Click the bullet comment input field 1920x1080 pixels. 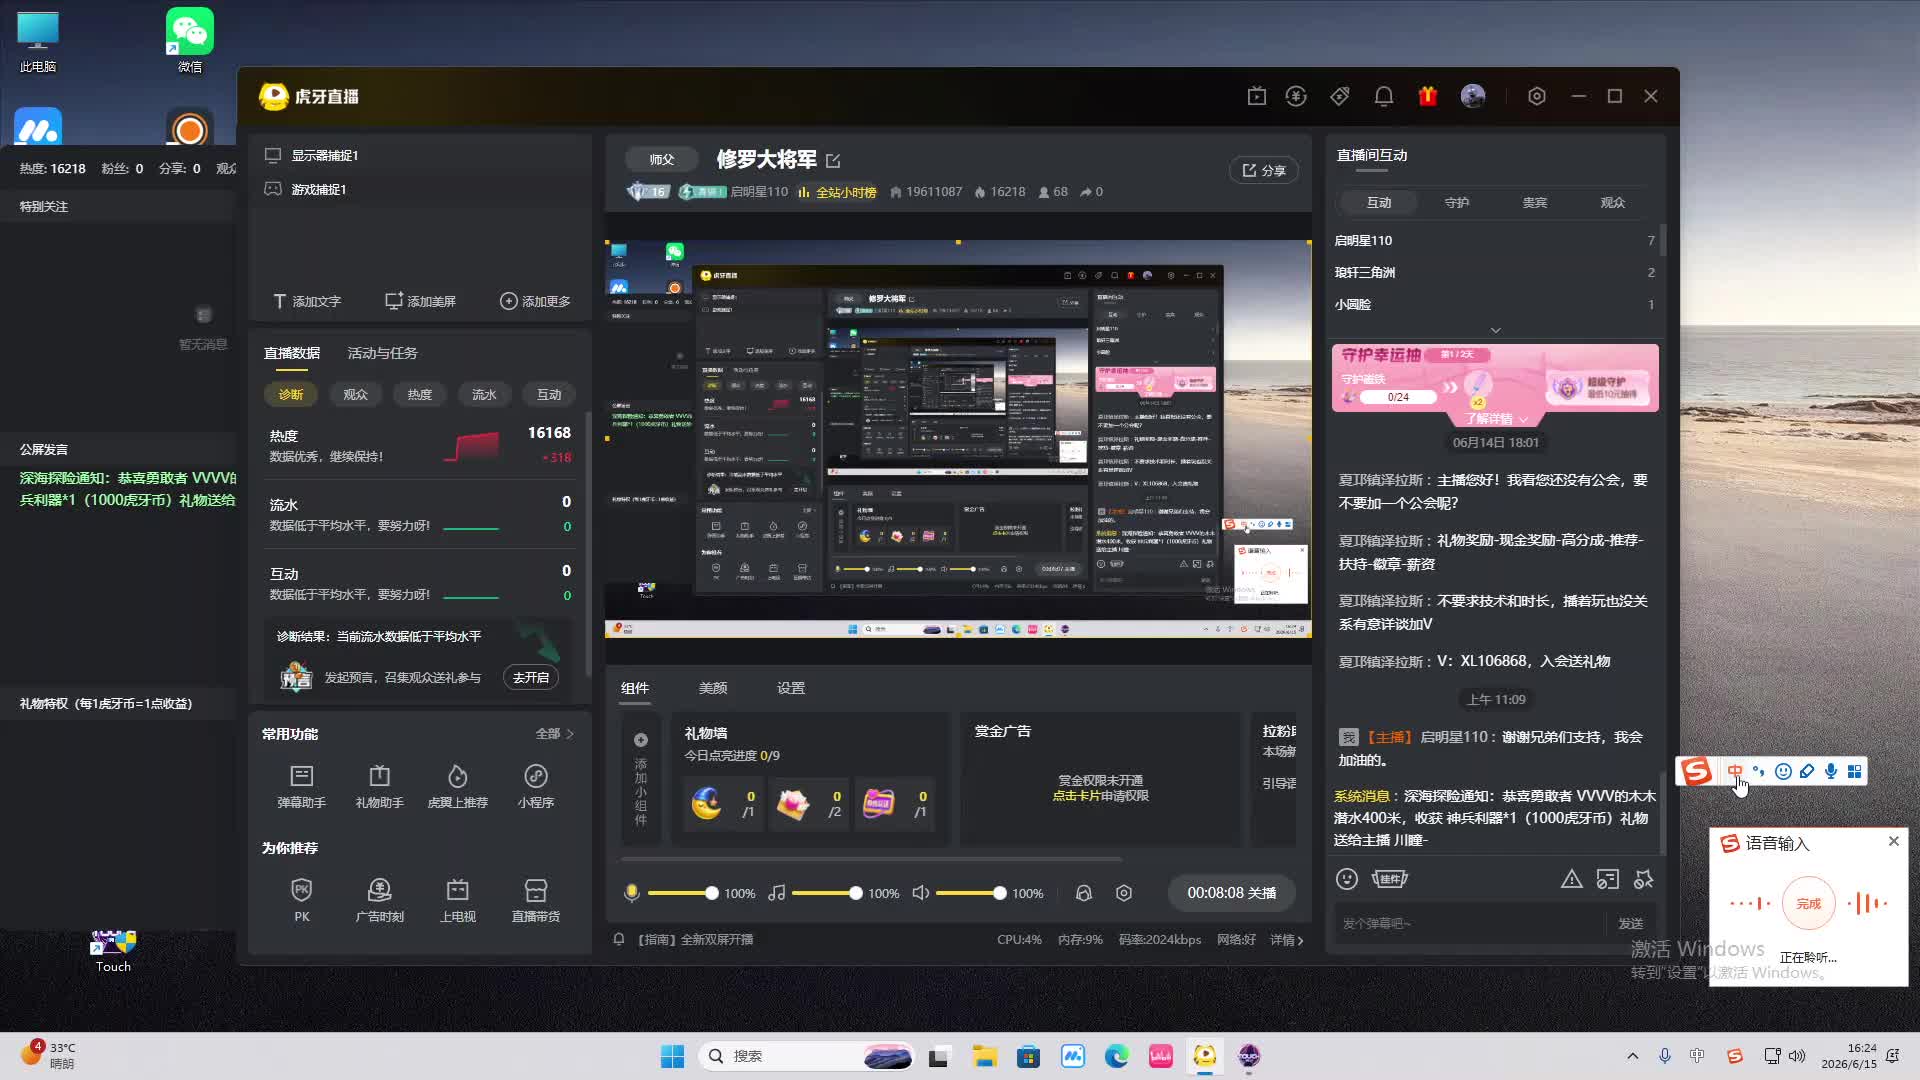click(x=1470, y=923)
